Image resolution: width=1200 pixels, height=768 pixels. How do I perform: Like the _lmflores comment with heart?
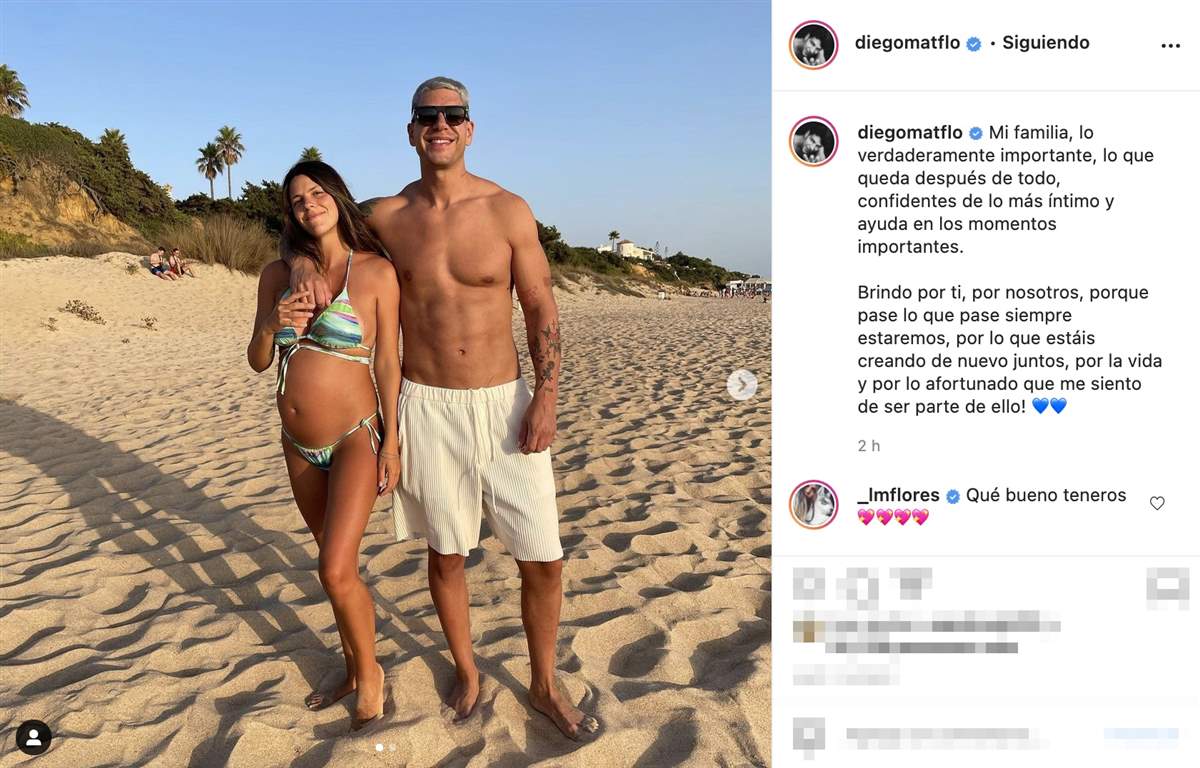1157,503
